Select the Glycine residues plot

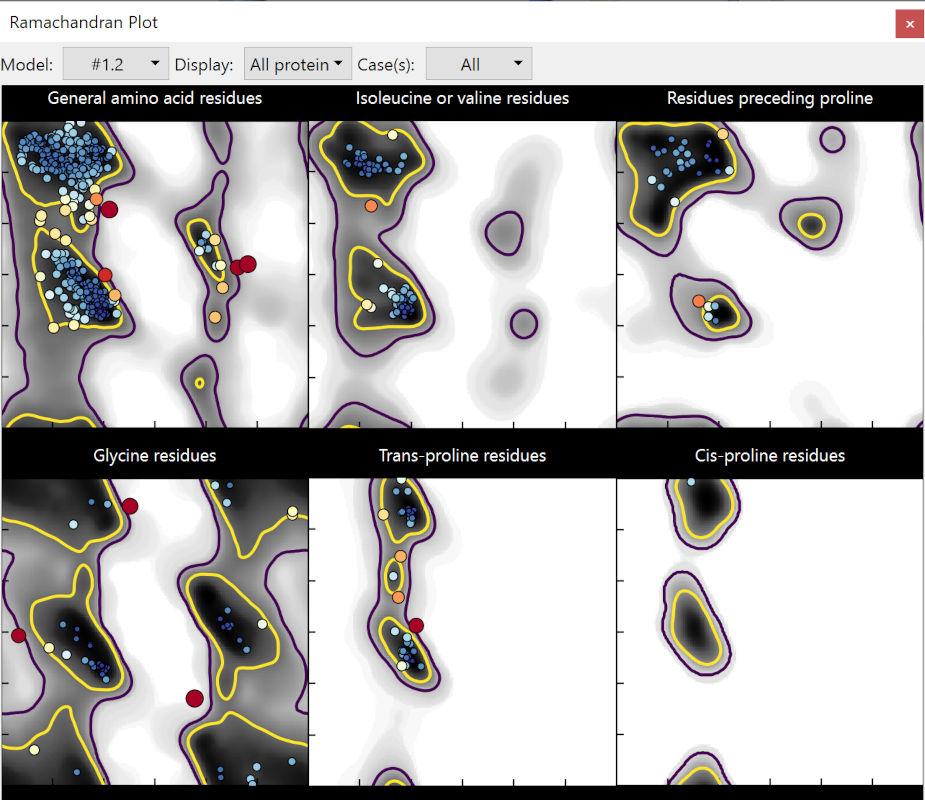click(x=155, y=631)
